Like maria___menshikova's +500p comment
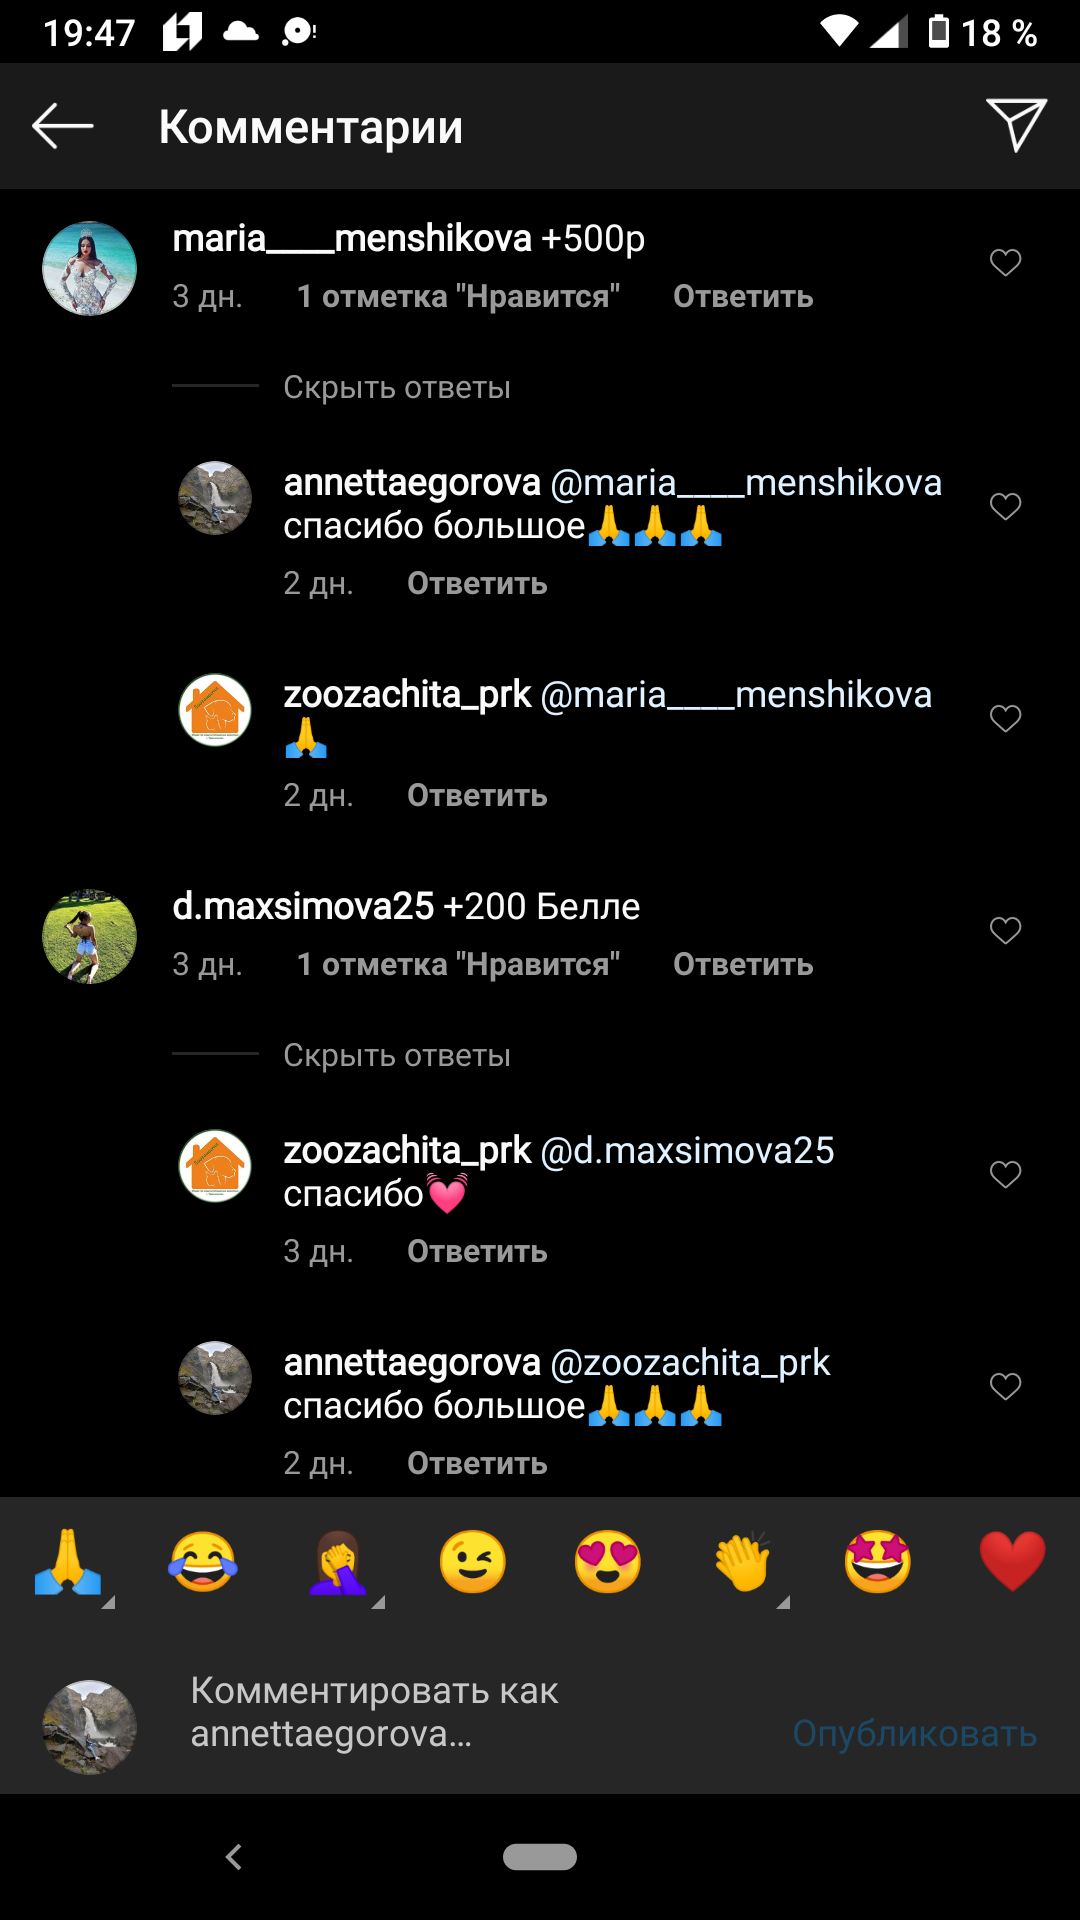This screenshot has height=1920, width=1080. 1005,263
